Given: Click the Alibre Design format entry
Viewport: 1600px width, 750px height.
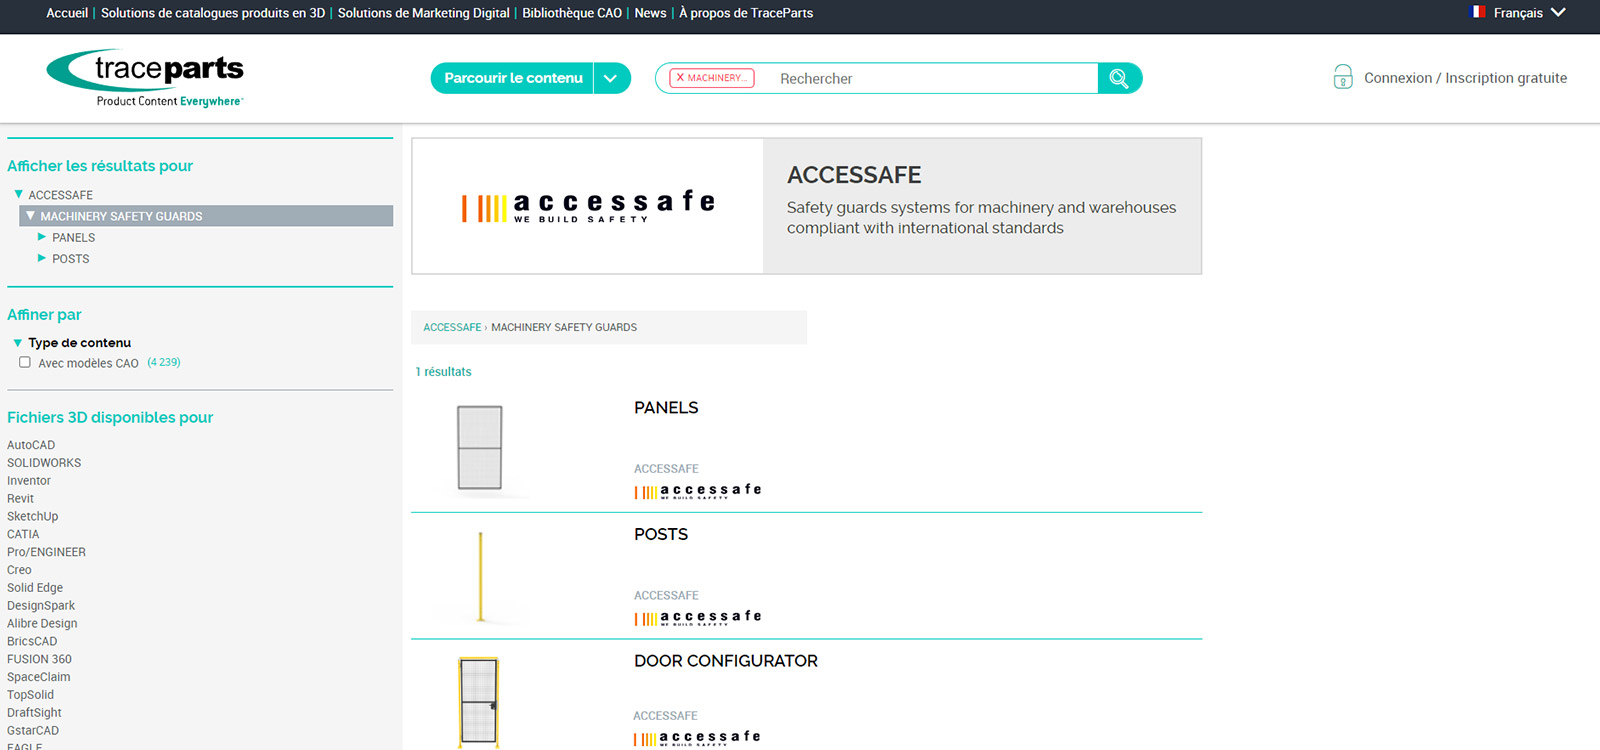Looking at the screenshot, I should click(42, 624).
